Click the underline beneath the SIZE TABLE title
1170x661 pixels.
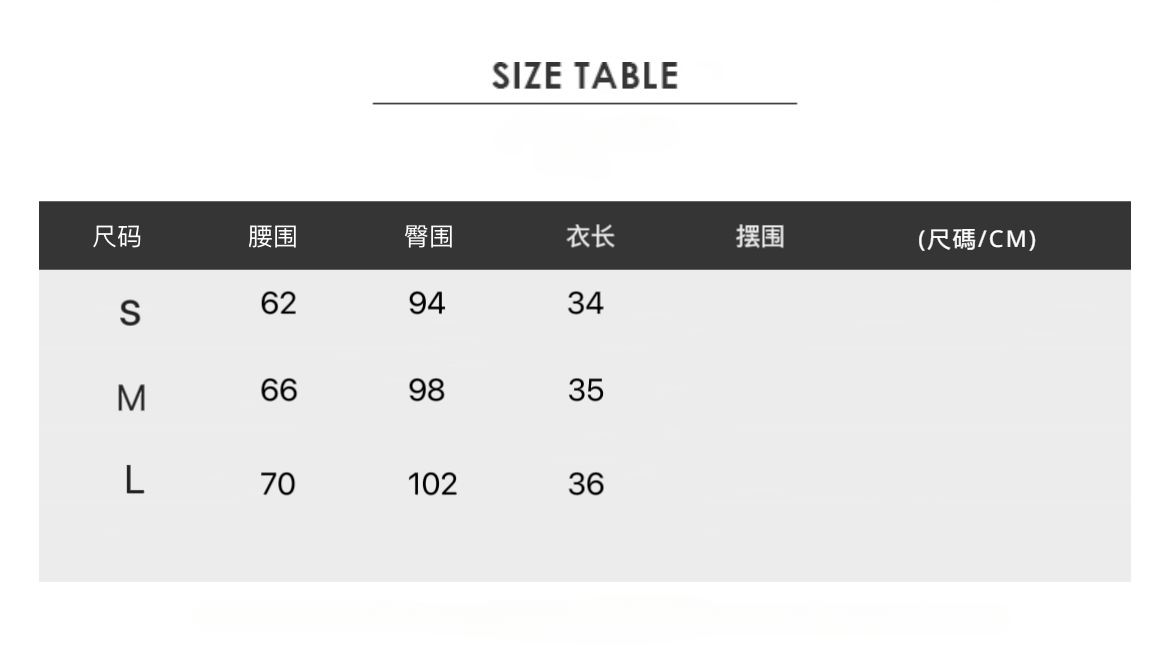tap(585, 103)
